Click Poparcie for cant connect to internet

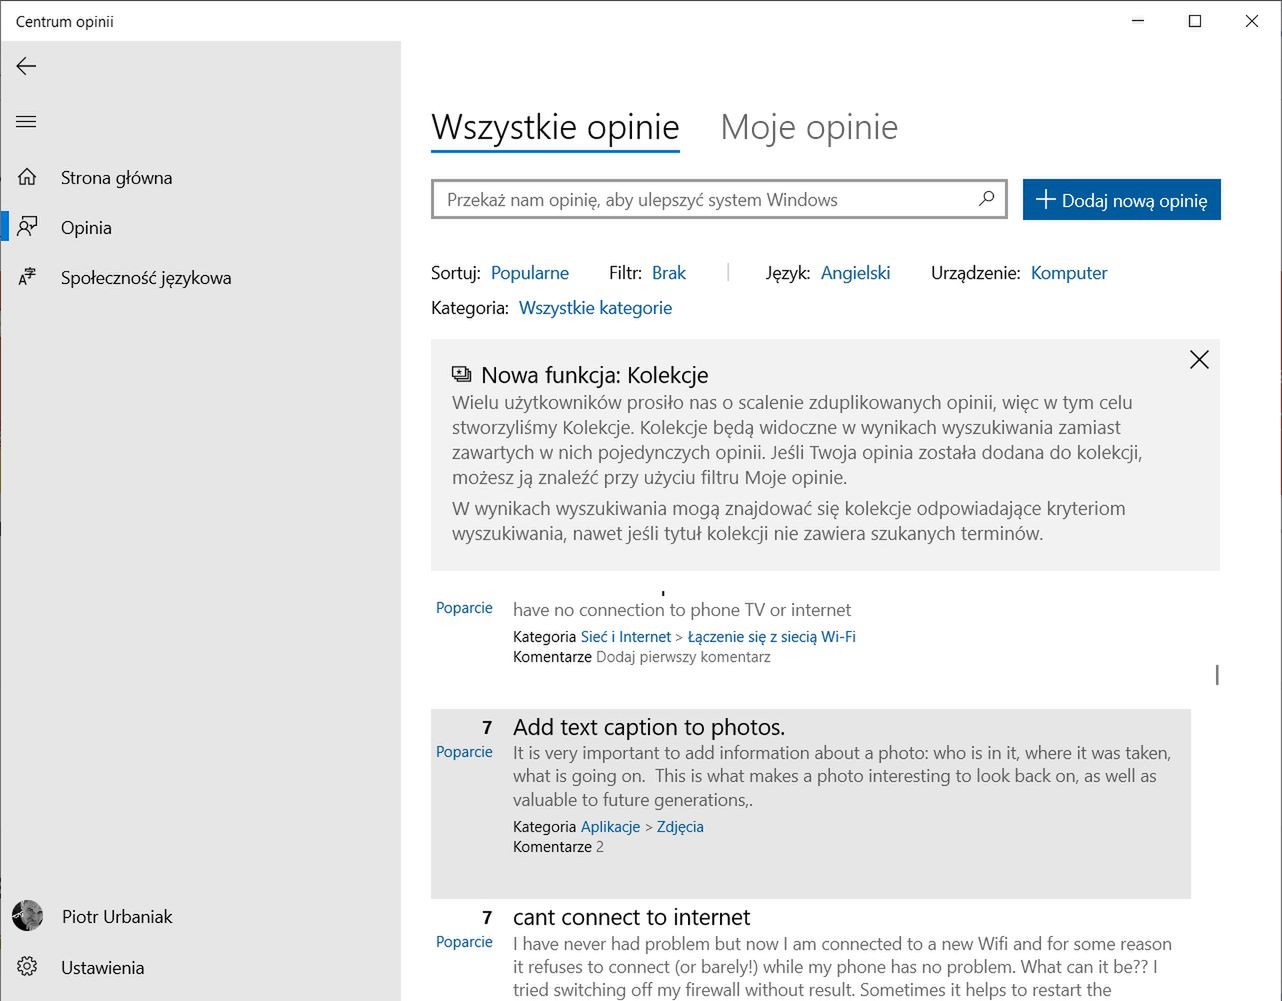[464, 942]
